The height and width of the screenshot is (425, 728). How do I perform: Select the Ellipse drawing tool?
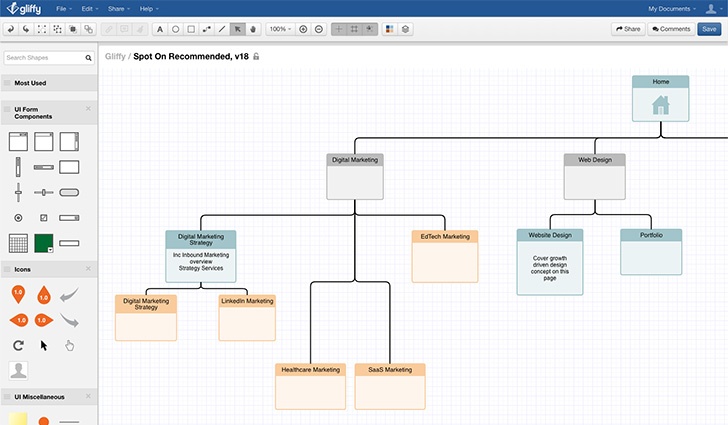point(176,29)
